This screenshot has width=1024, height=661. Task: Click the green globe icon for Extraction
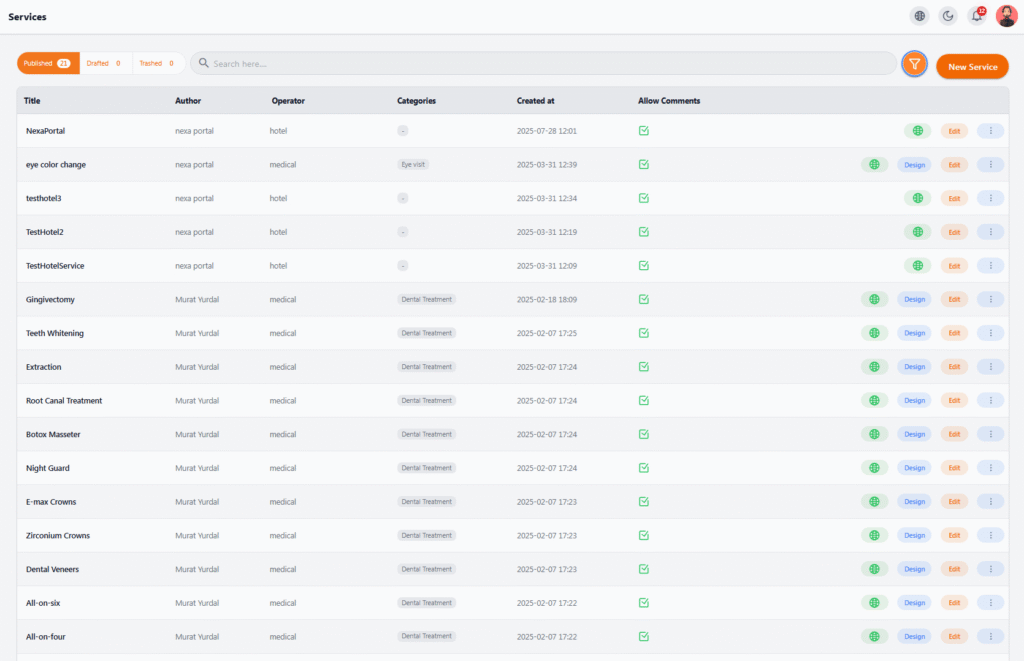[x=874, y=367]
